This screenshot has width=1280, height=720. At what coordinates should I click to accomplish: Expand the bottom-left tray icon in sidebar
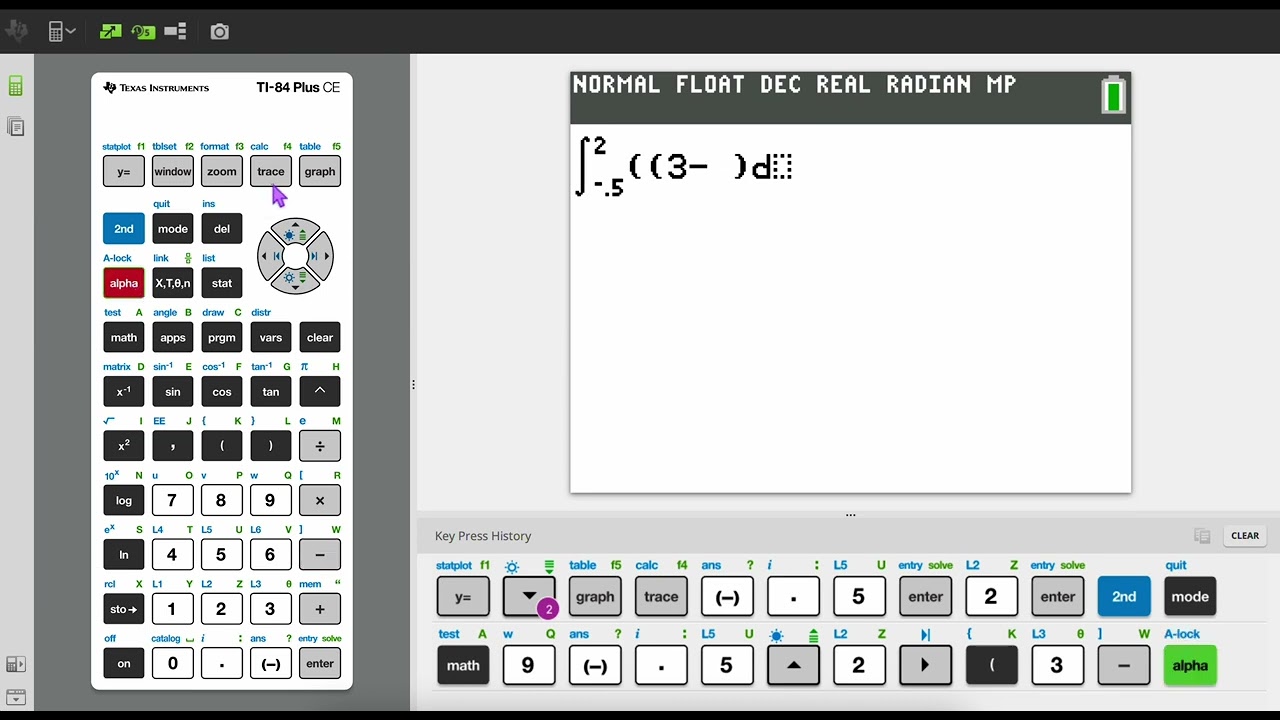tap(16, 698)
